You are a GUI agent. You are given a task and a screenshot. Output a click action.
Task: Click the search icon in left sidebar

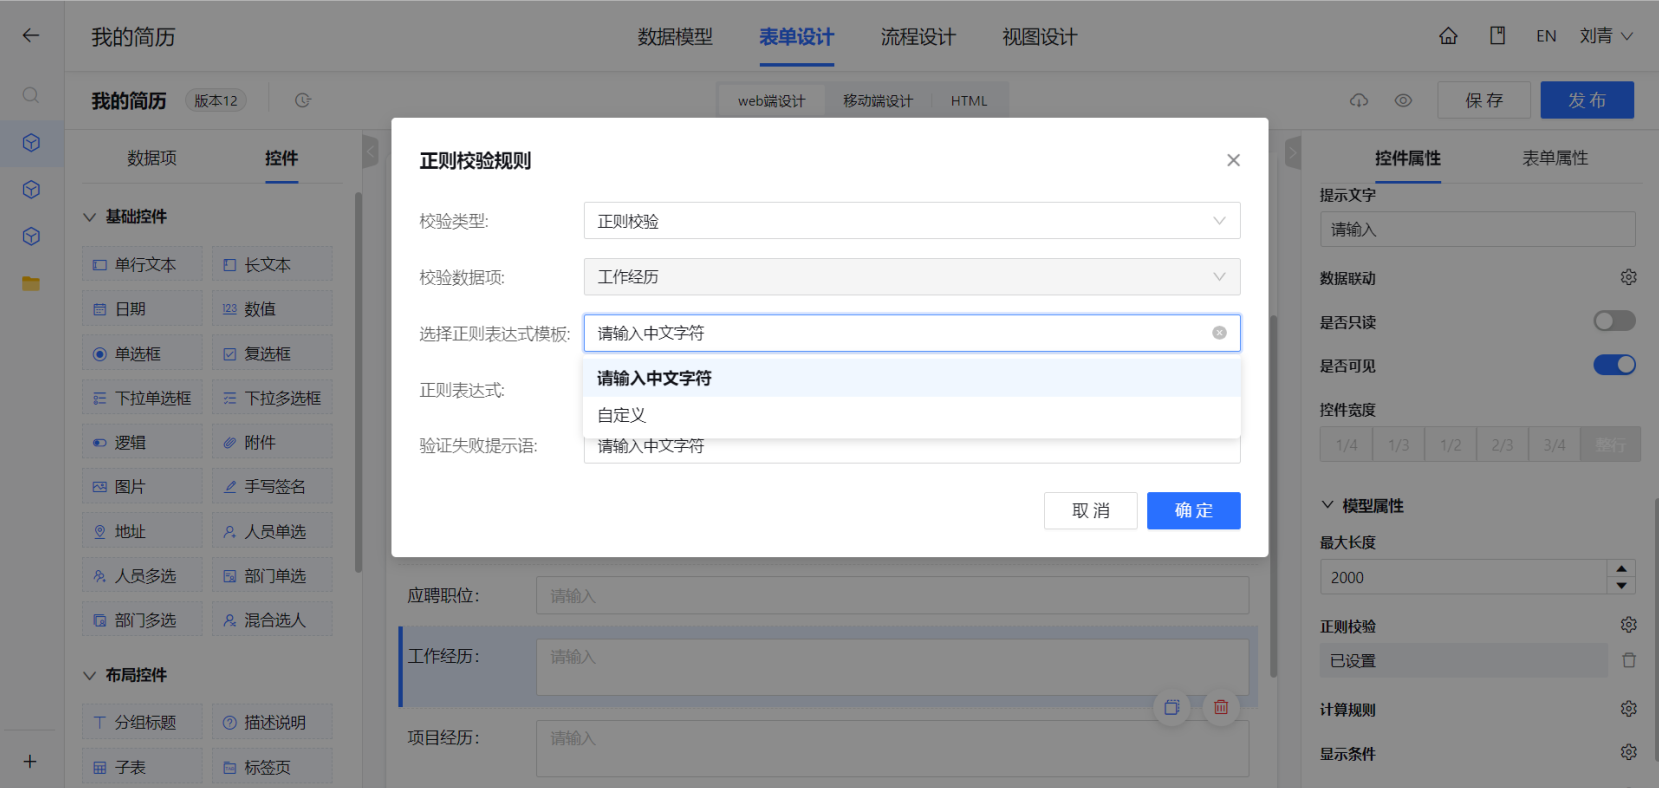(31, 95)
